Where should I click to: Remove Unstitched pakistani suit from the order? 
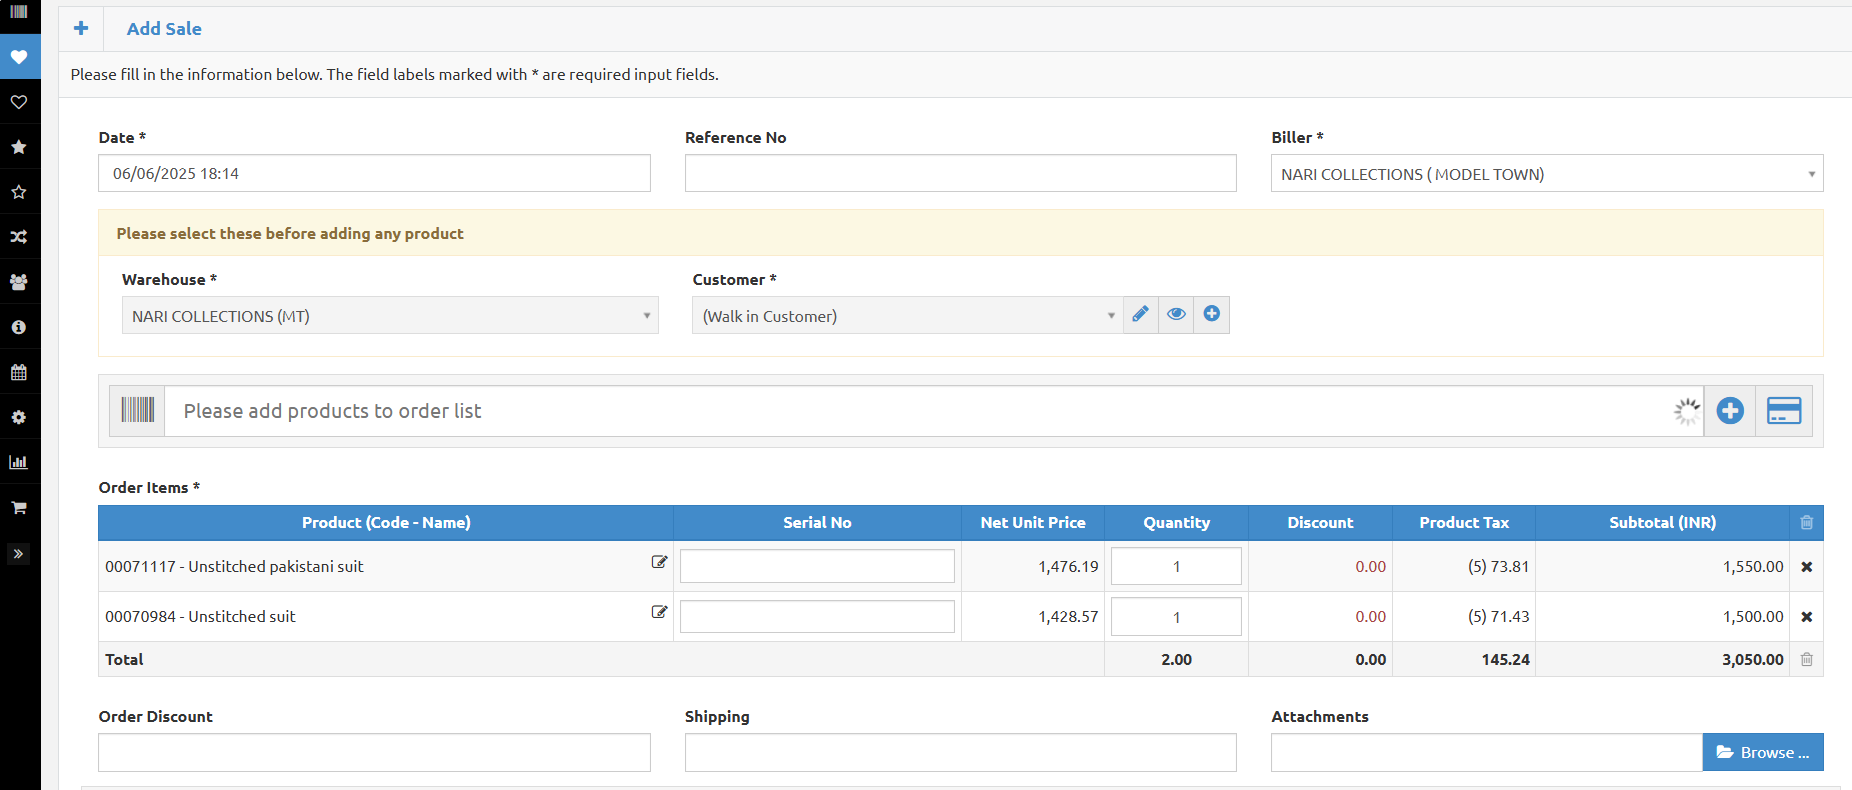point(1806,567)
